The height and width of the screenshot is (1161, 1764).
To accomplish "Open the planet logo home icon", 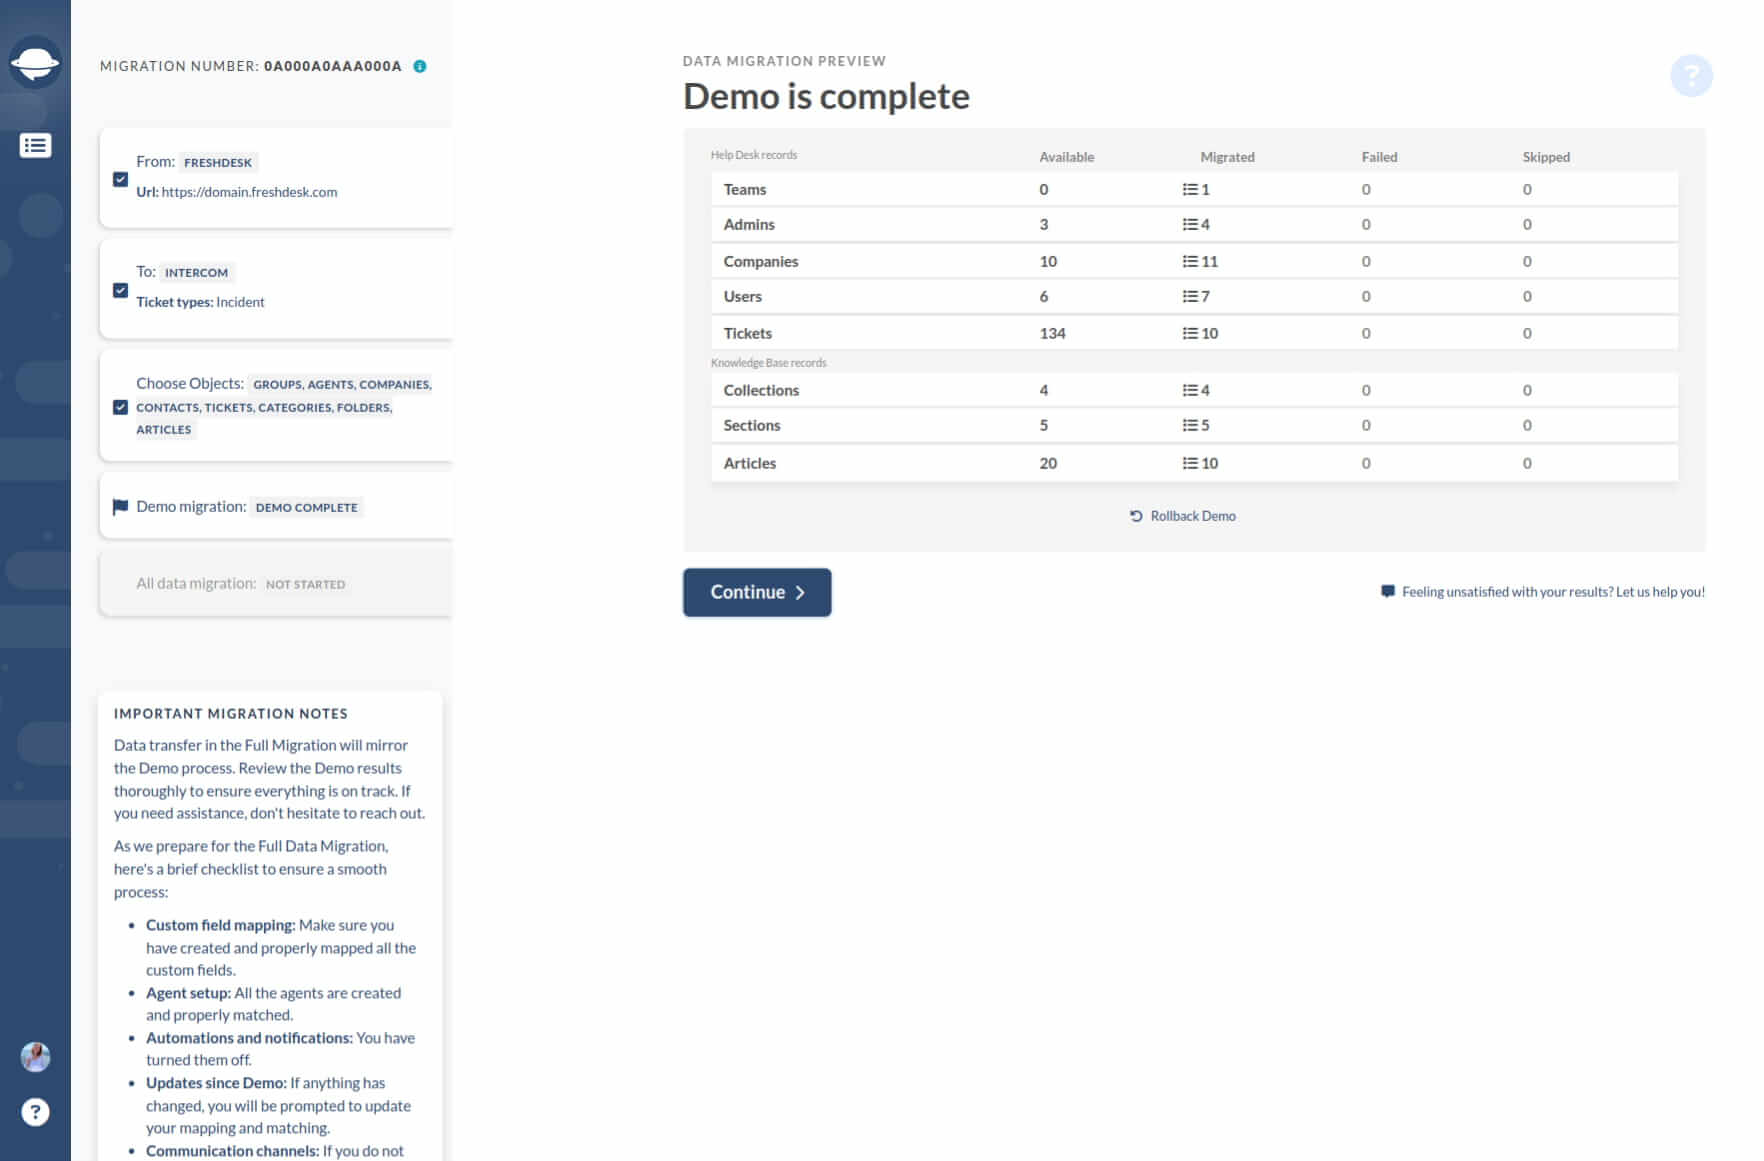I will click(35, 64).
